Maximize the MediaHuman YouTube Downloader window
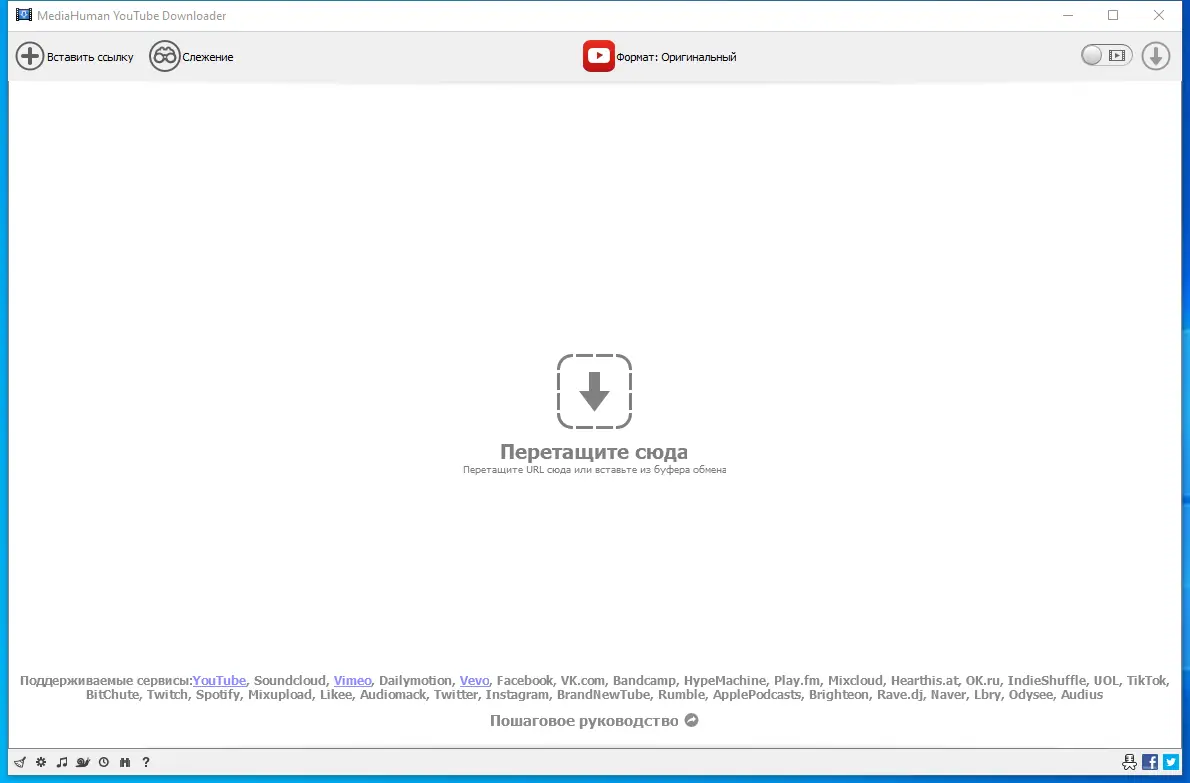 click(x=1113, y=15)
